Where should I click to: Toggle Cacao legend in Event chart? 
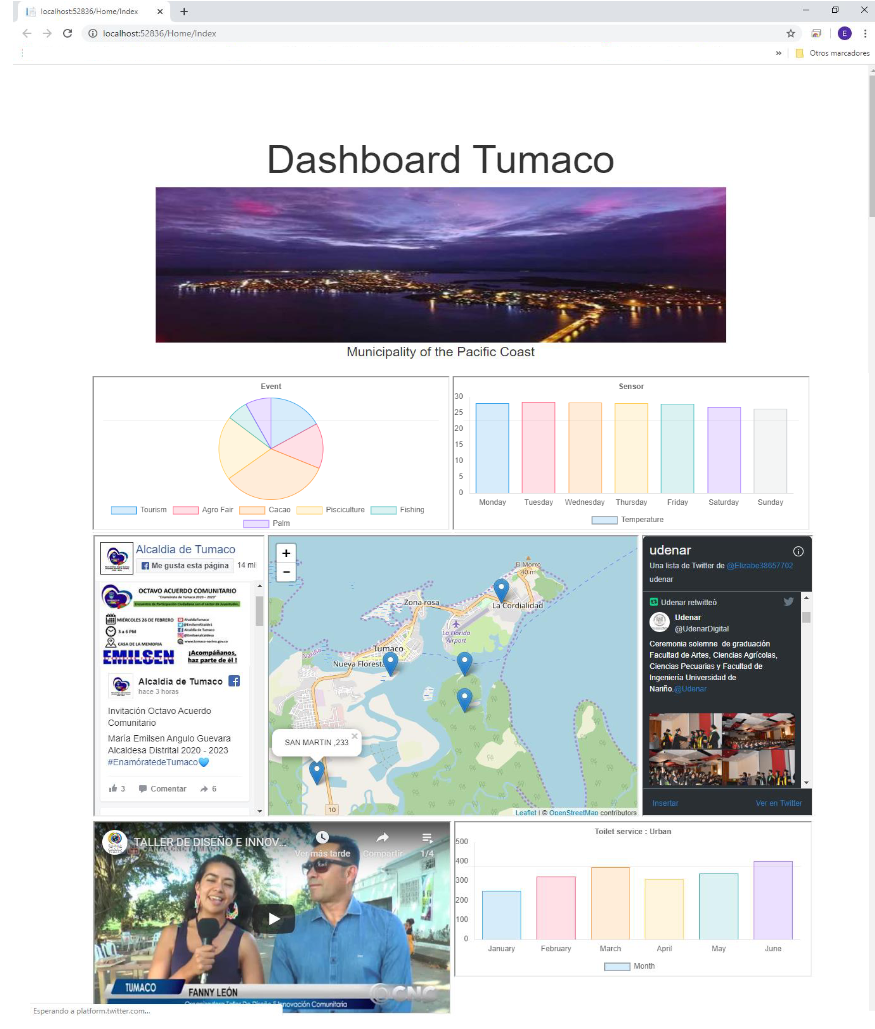[x=265, y=510]
